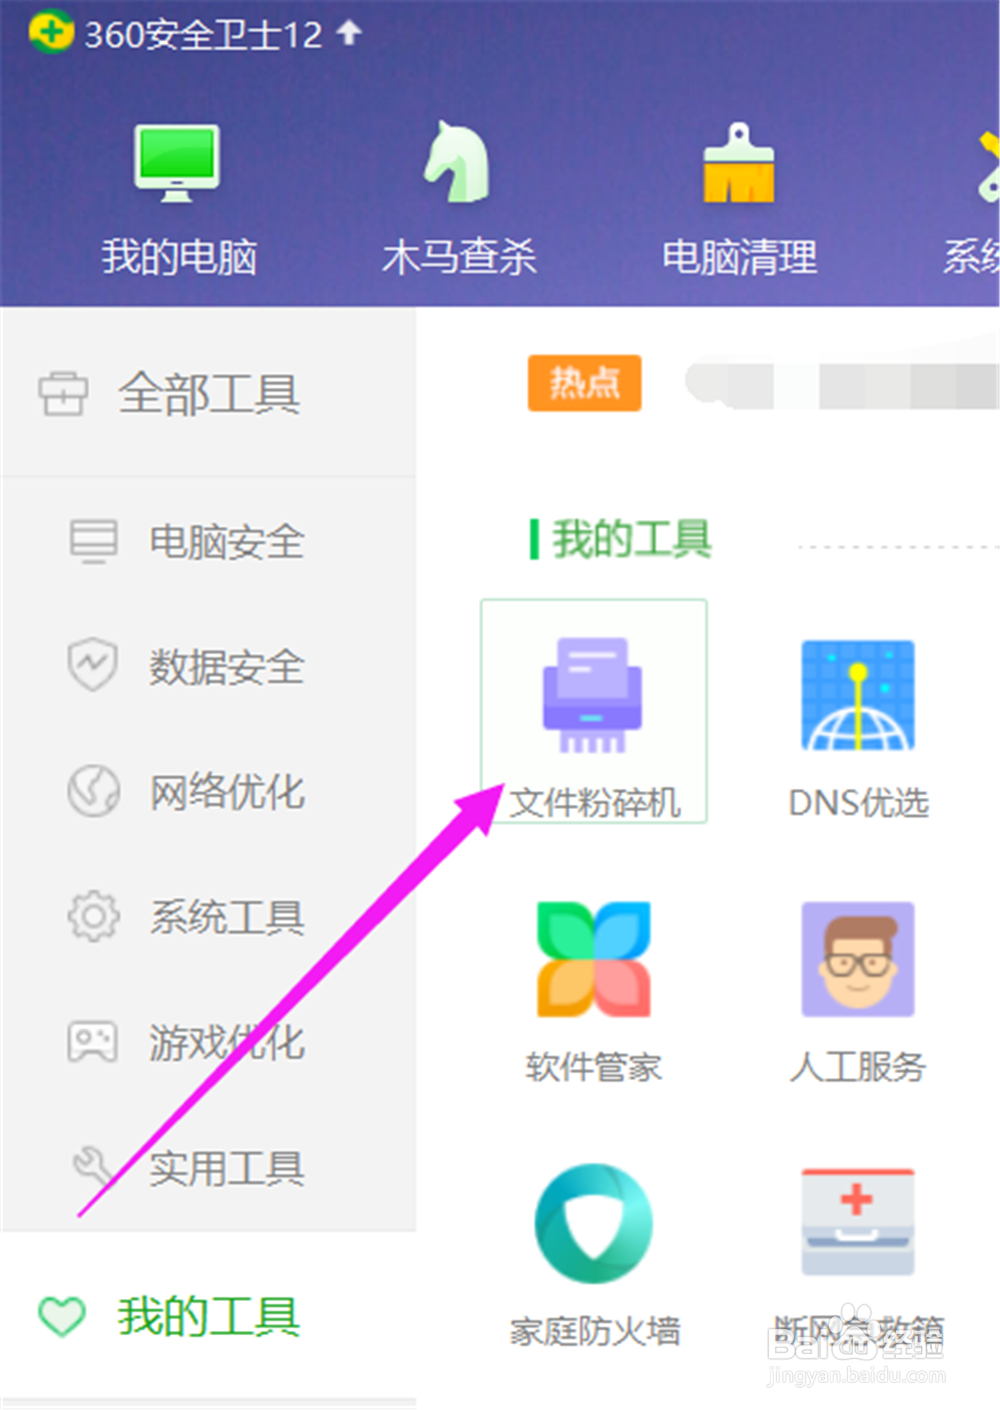Open 人工服务 (Manual Service) tool

[x=856, y=958]
